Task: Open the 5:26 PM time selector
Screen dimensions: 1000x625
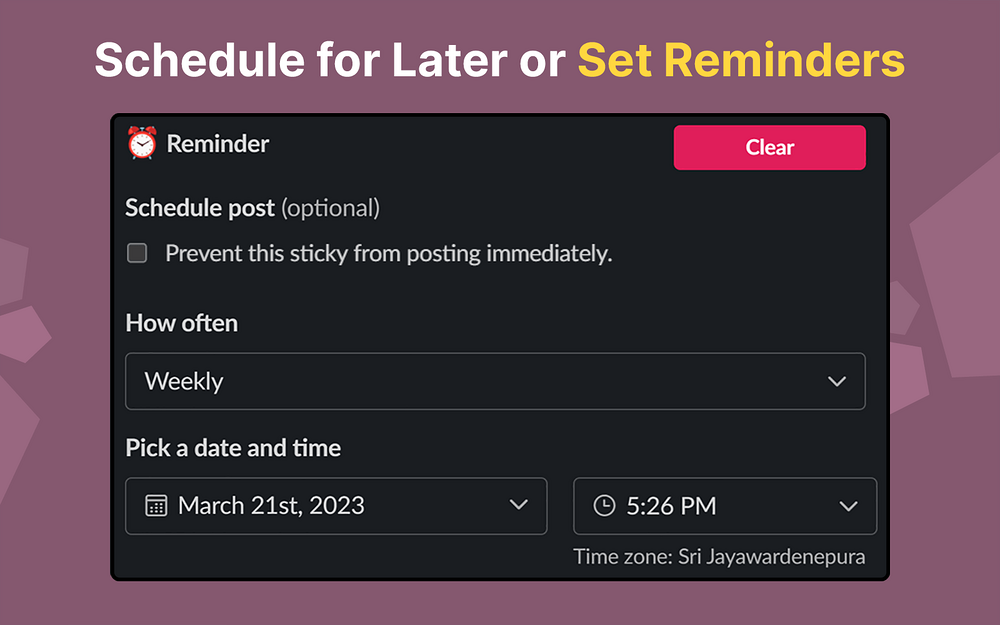Action: click(x=725, y=506)
